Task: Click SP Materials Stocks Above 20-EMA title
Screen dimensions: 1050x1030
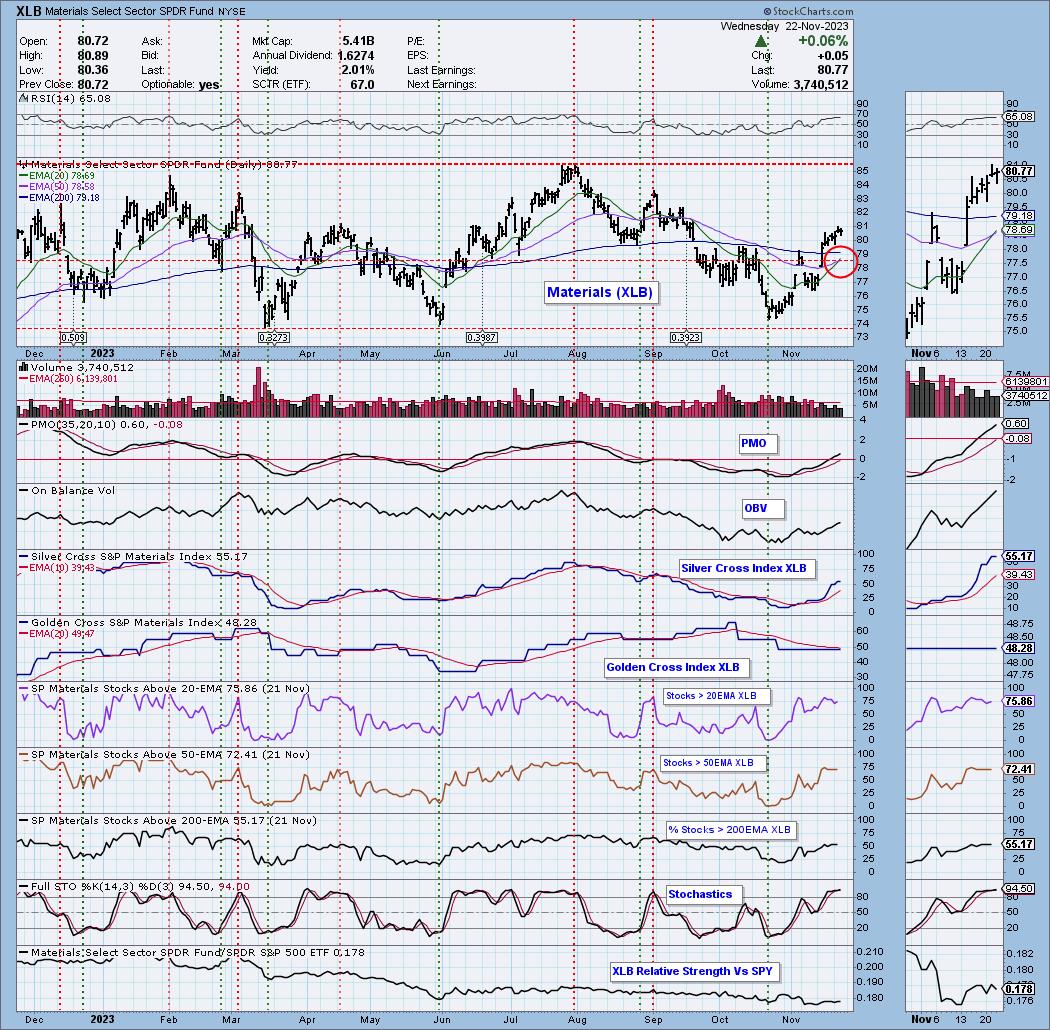Action: coord(165,688)
